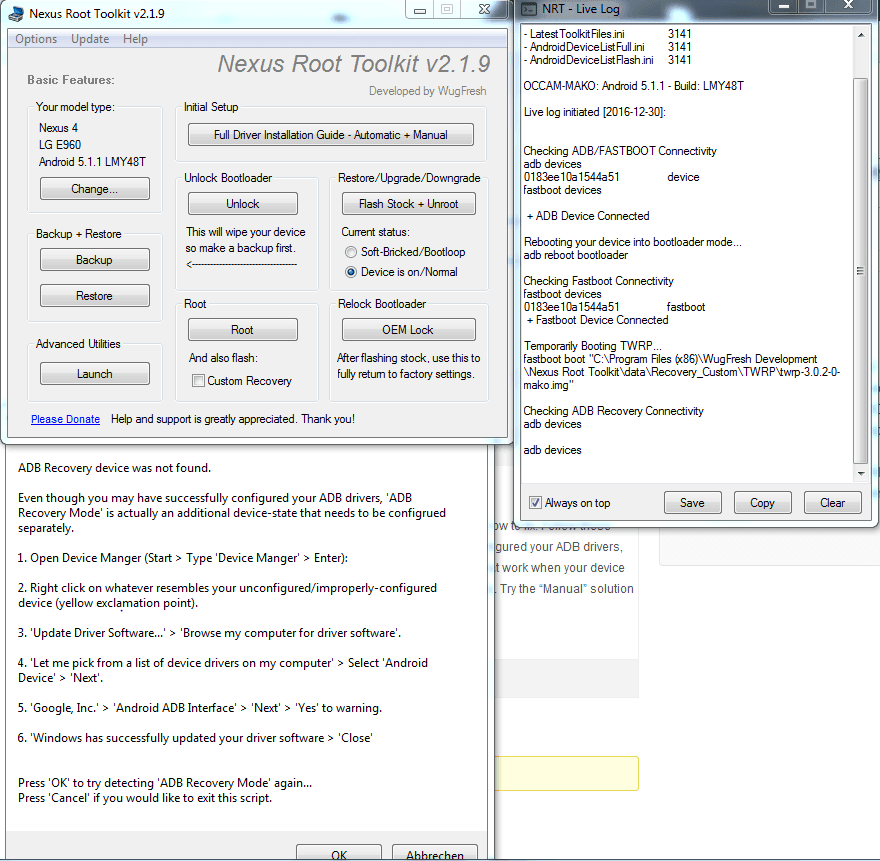Image resolution: width=880 pixels, height=861 pixels.
Task: Click 'Checking Fastboot Connectivity' log line
Action: (x=598, y=281)
